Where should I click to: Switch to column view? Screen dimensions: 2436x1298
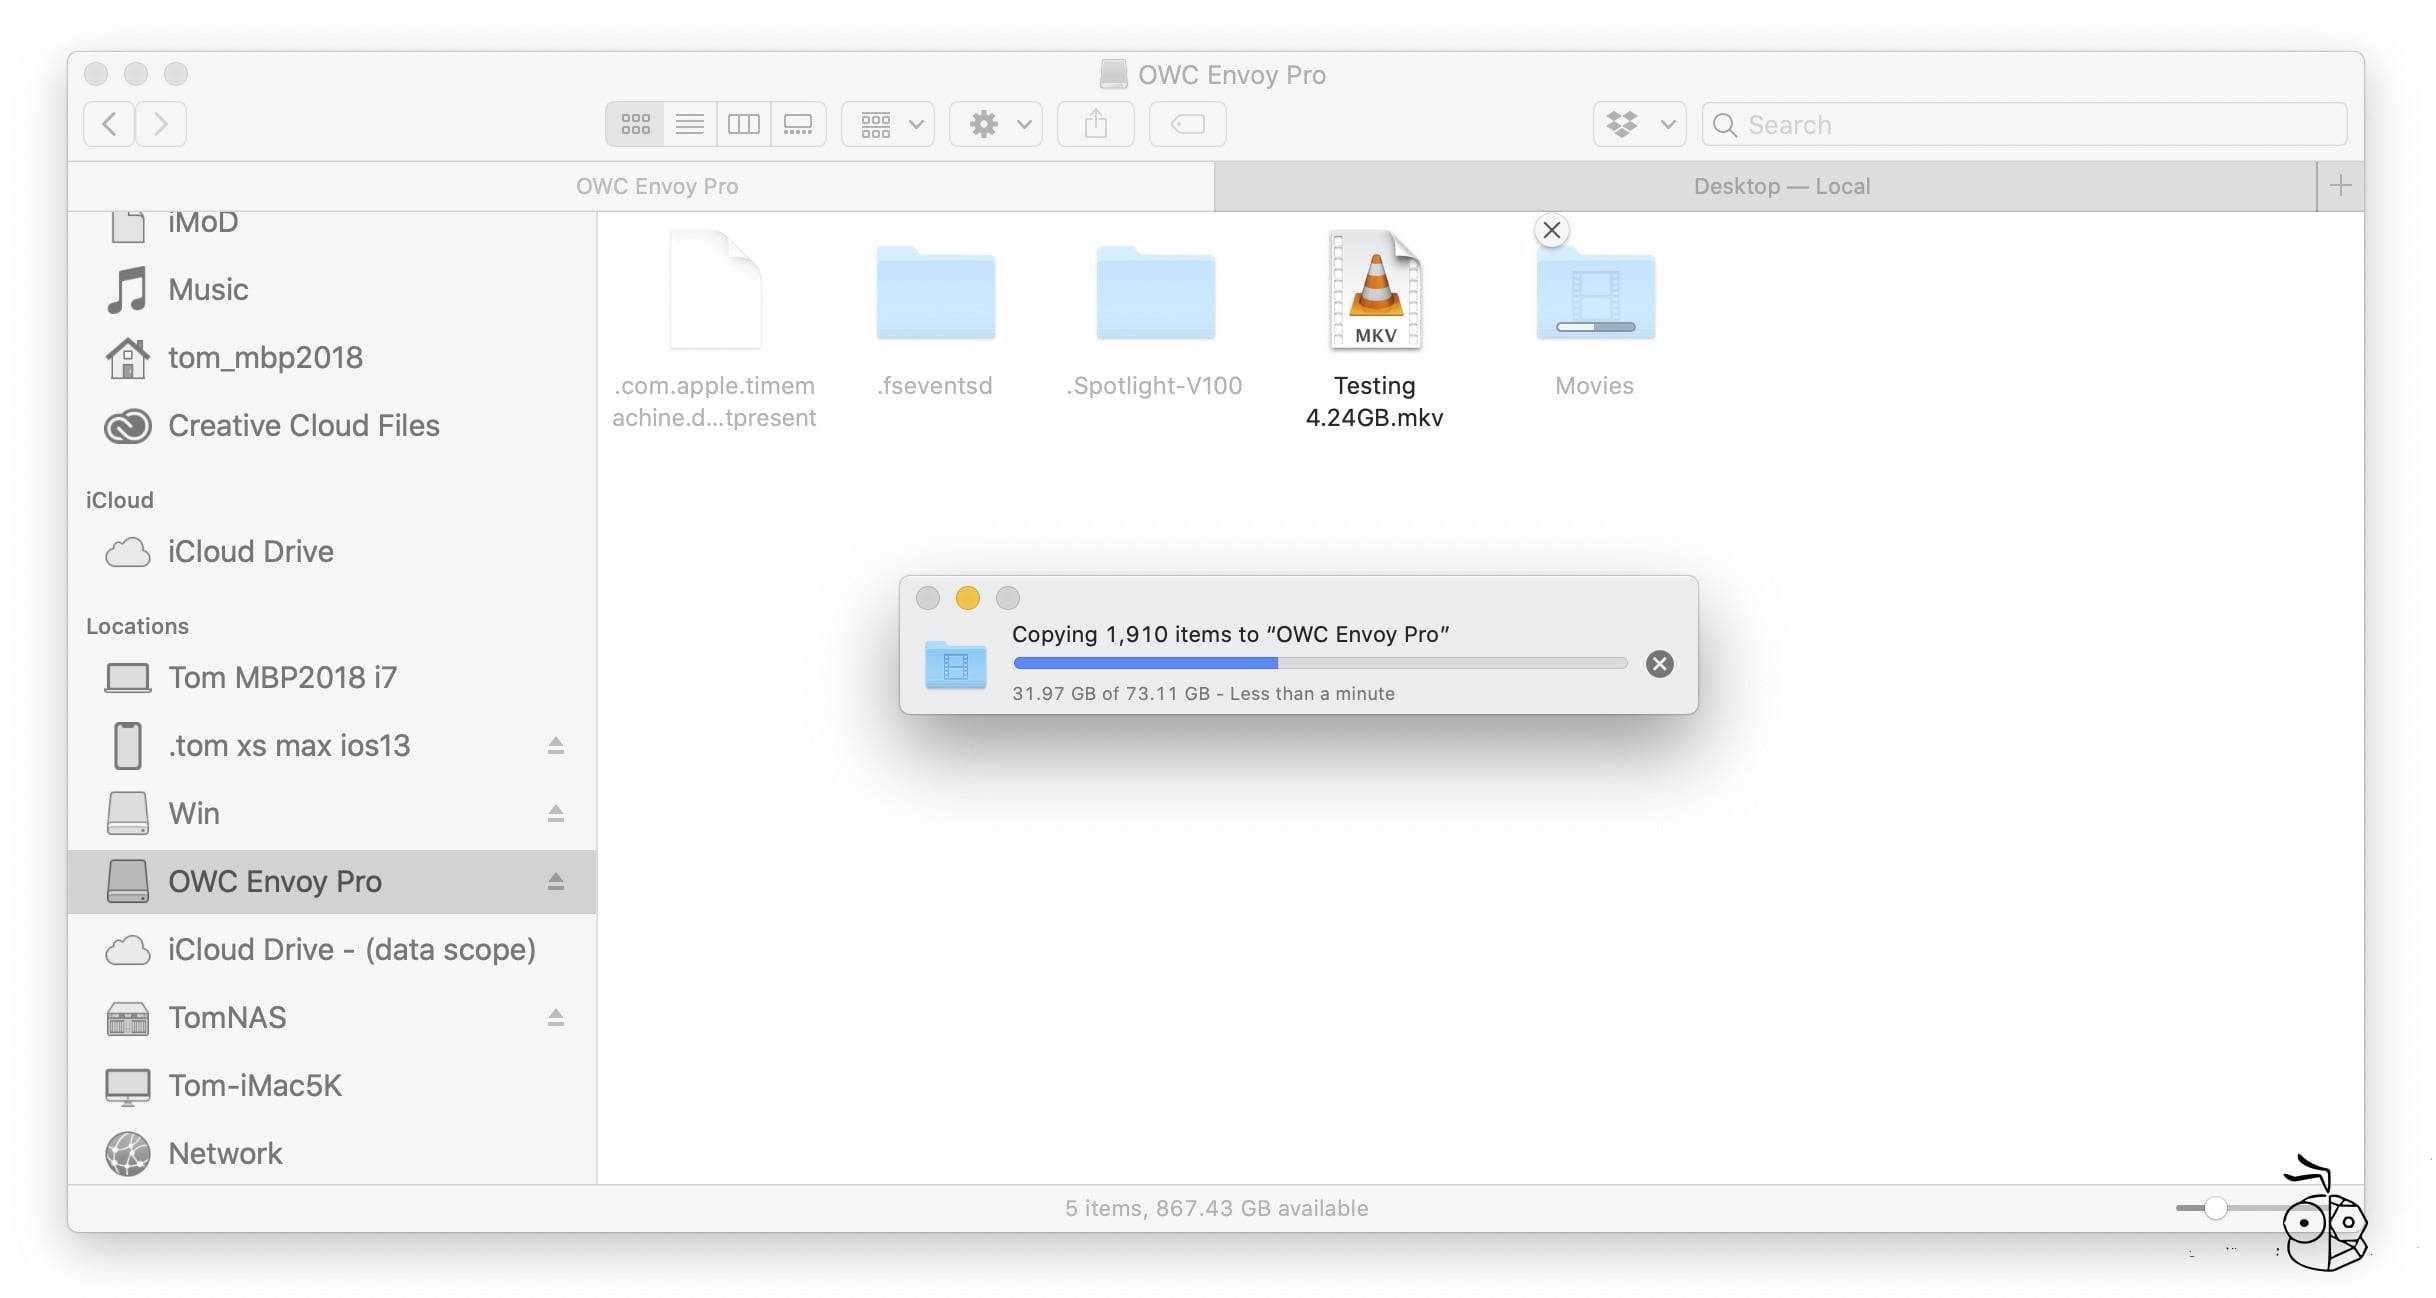point(743,123)
